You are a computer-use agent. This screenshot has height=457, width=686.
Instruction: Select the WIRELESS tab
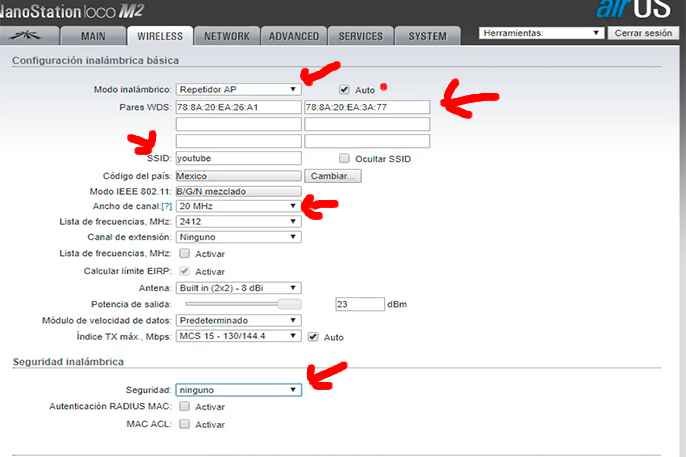tap(160, 36)
